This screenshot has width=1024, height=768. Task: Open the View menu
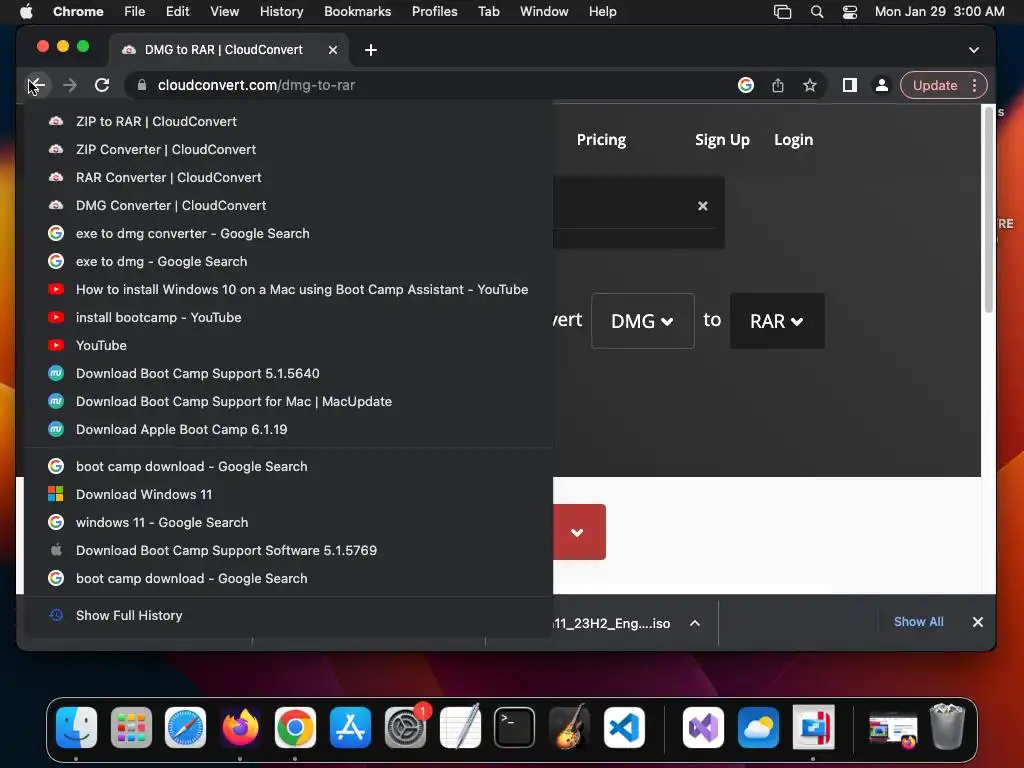point(224,12)
